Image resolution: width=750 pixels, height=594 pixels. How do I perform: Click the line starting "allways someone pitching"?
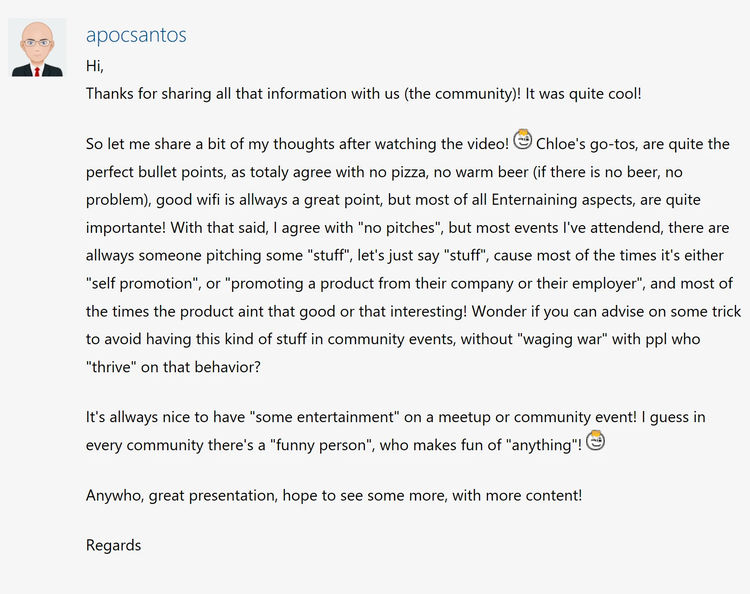(x=400, y=256)
